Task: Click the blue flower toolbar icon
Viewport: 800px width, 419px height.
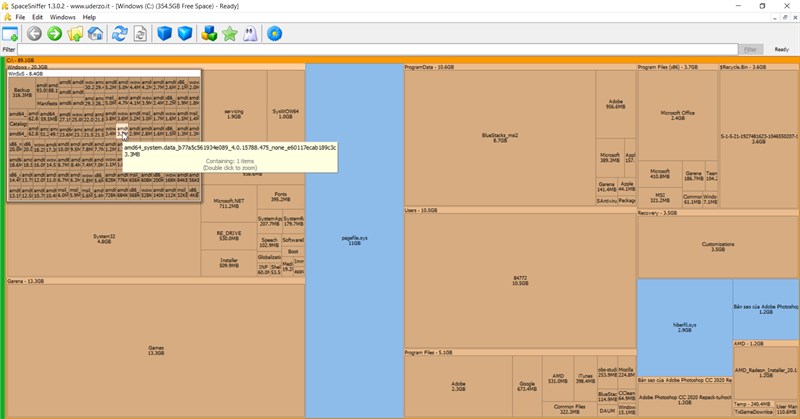Action: click(x=274, y=34)
